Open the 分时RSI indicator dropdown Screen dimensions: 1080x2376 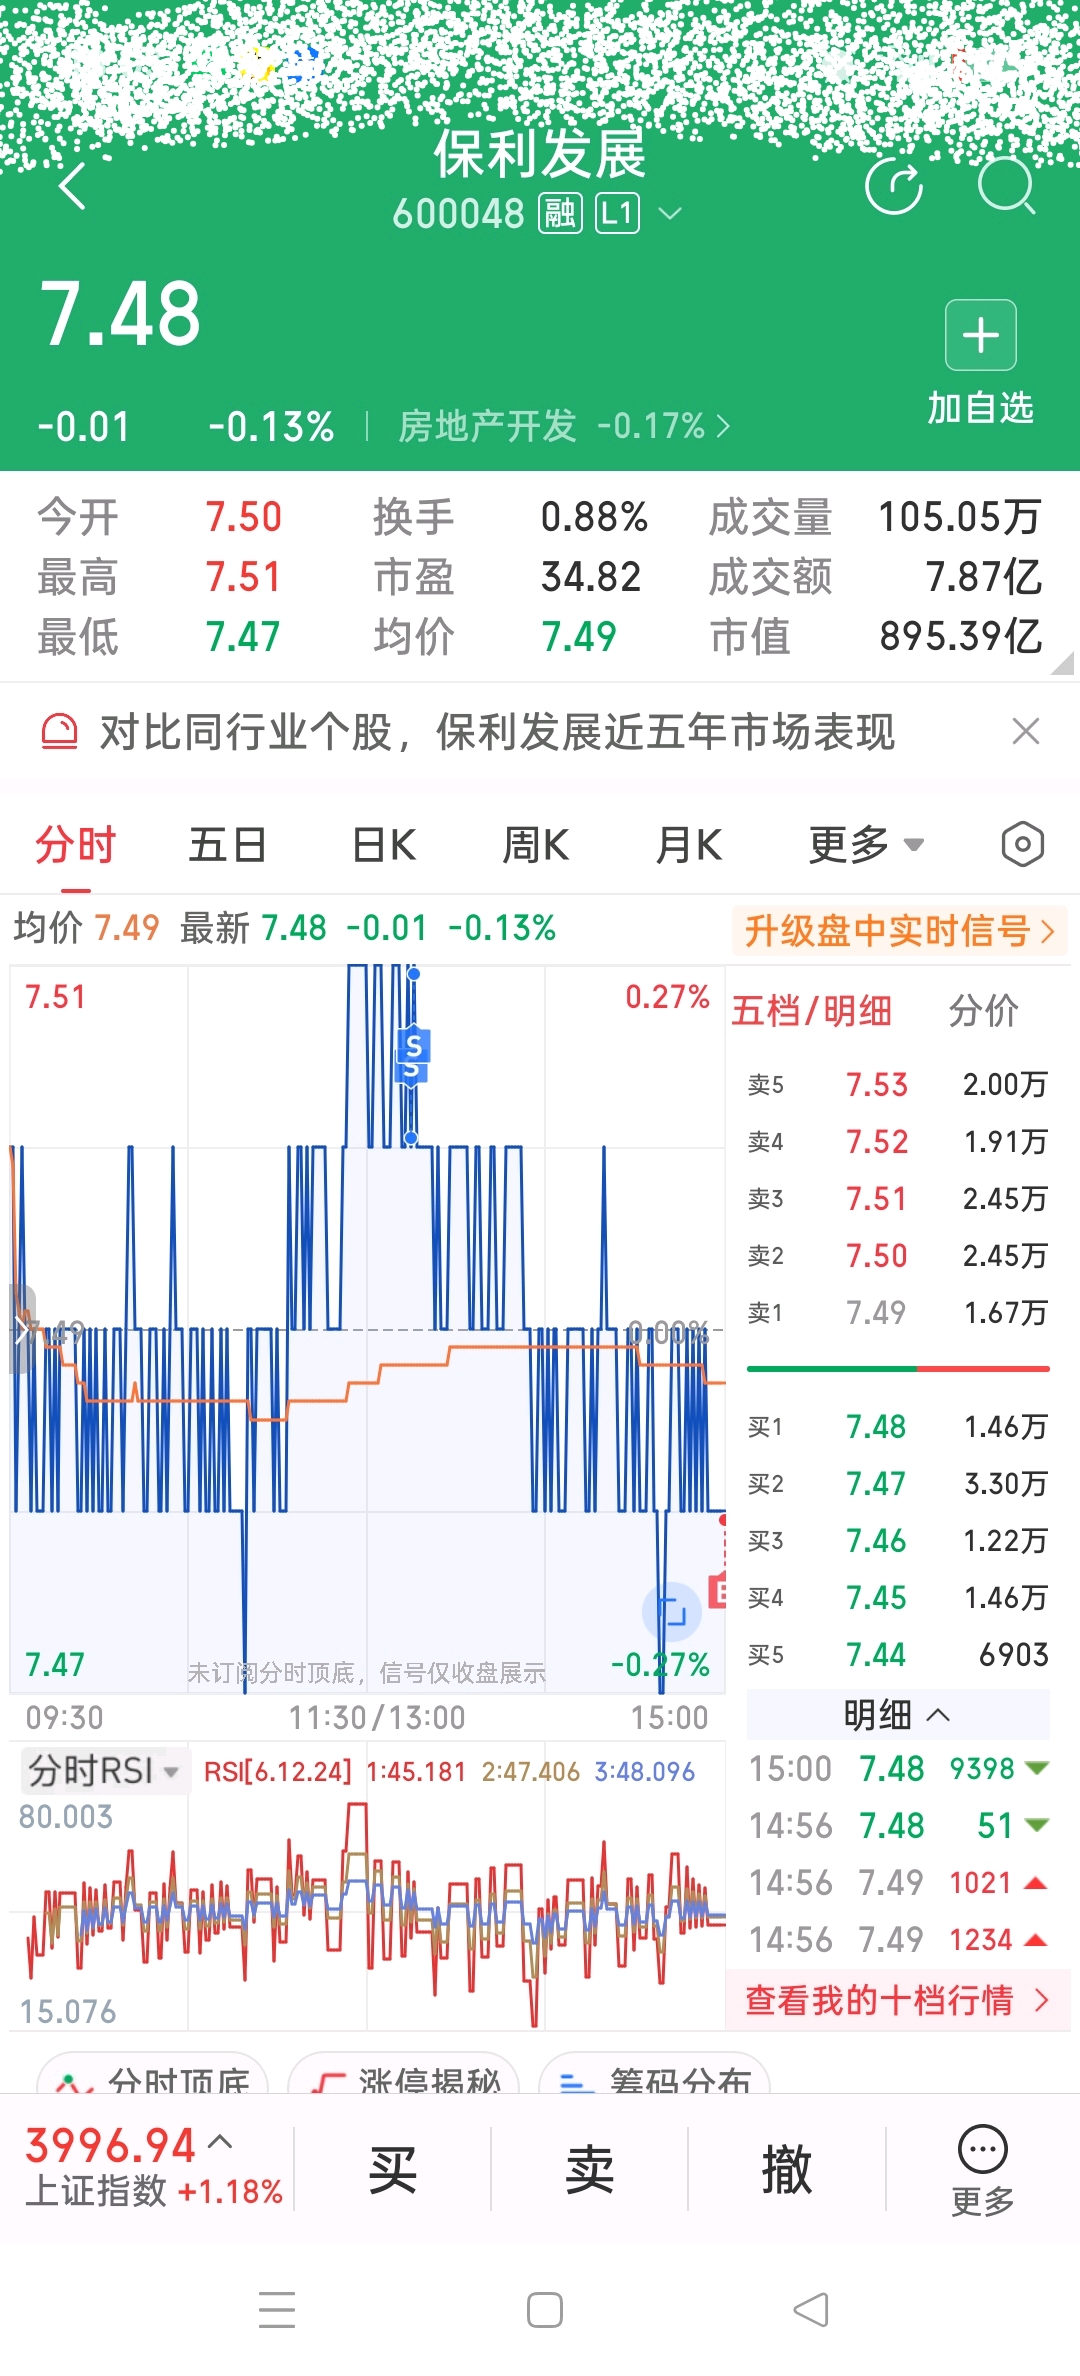click(104, 1771)
